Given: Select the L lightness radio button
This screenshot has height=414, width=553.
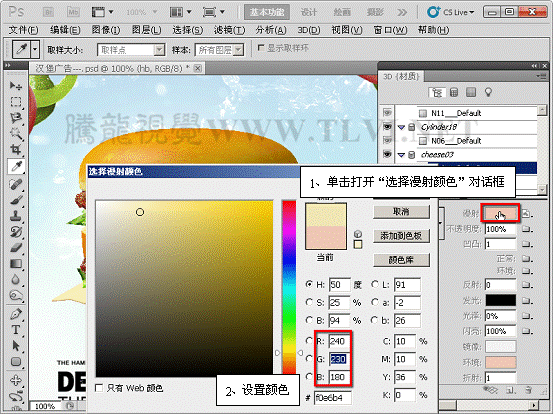Looking at the screenshot, I should (x=375, y=284).
